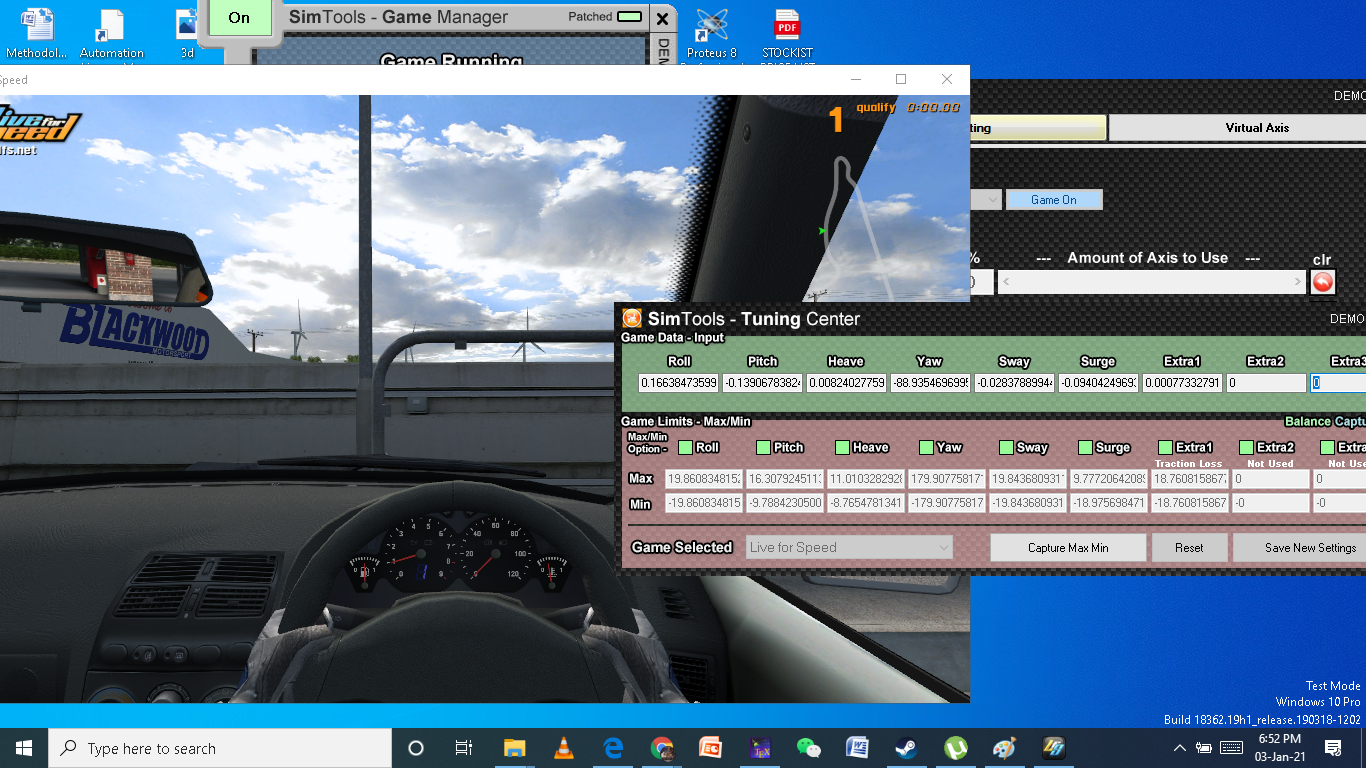Open the Paint palette taskbar icon
The image size is (1366, 768).
(x=1004, y=748)
